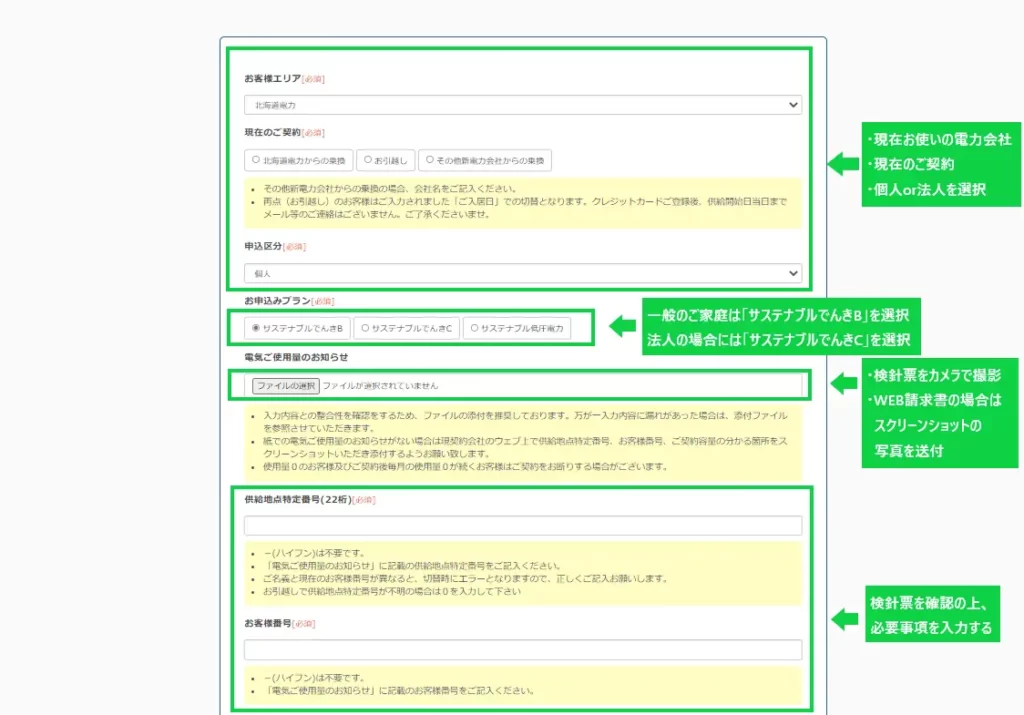Click note about 使用量0のお客様
Image resolution: width=1024 pixels, height=715 pixels.
pyautogui.click(x=465, y=467)
